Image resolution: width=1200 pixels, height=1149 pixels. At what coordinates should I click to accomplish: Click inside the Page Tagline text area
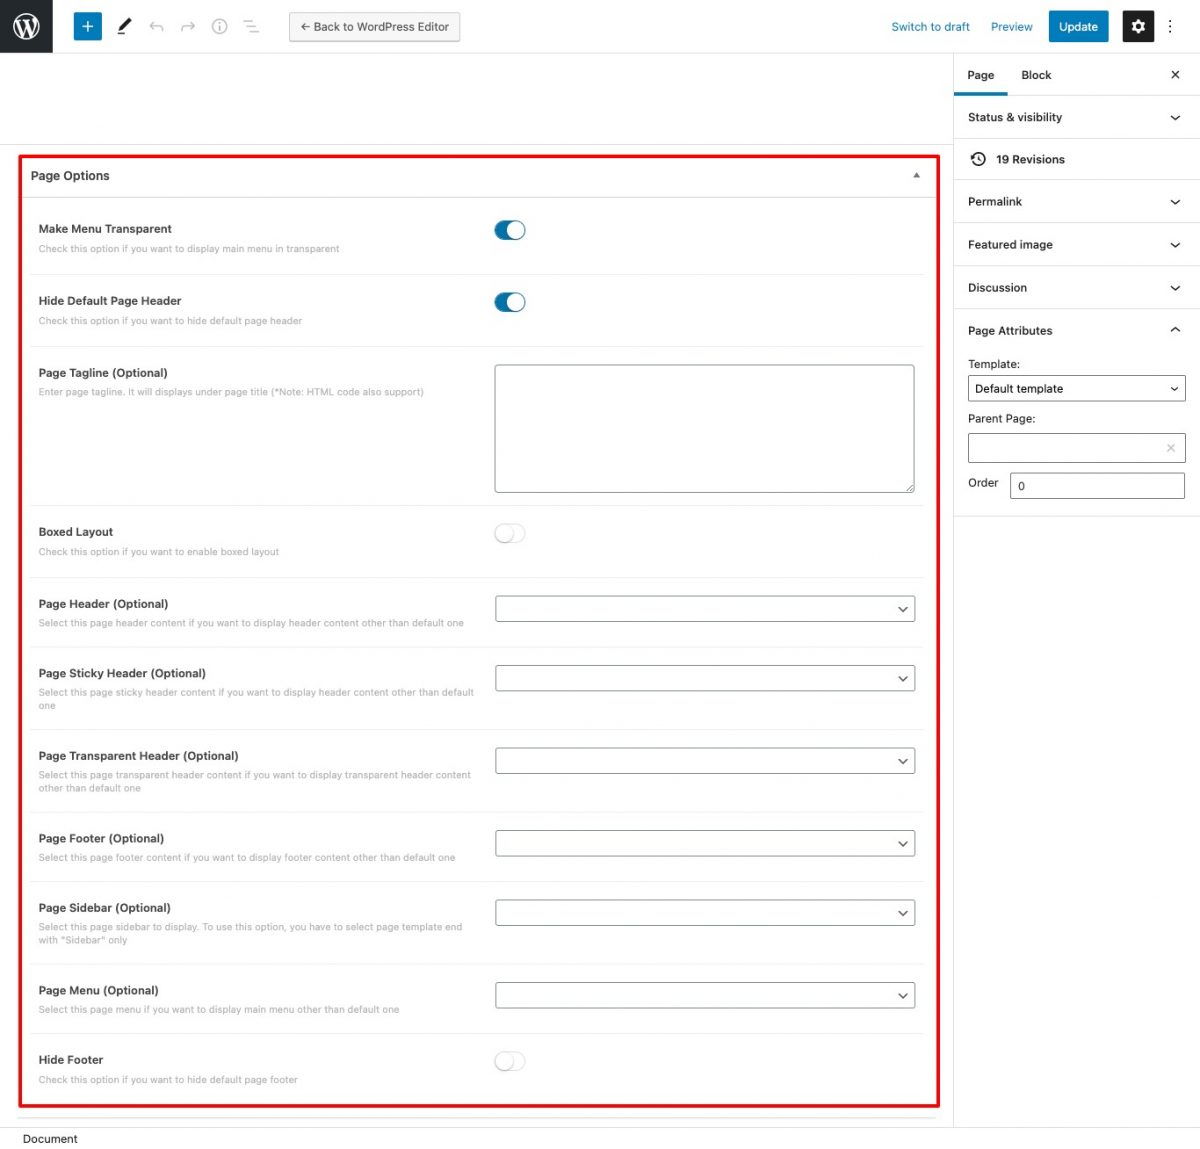(704, 427)
